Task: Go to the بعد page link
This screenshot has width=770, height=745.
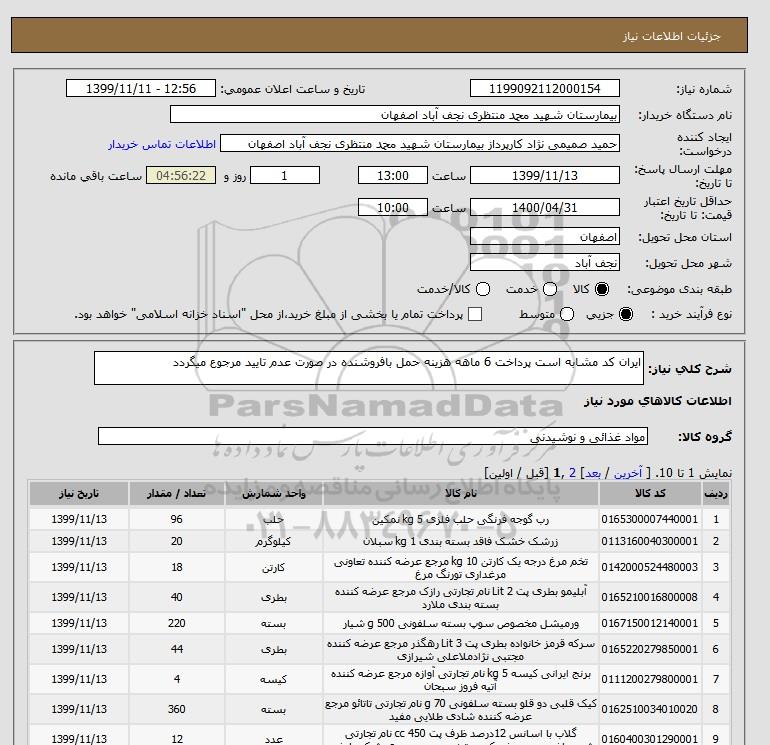Action: tap(593, 473)
